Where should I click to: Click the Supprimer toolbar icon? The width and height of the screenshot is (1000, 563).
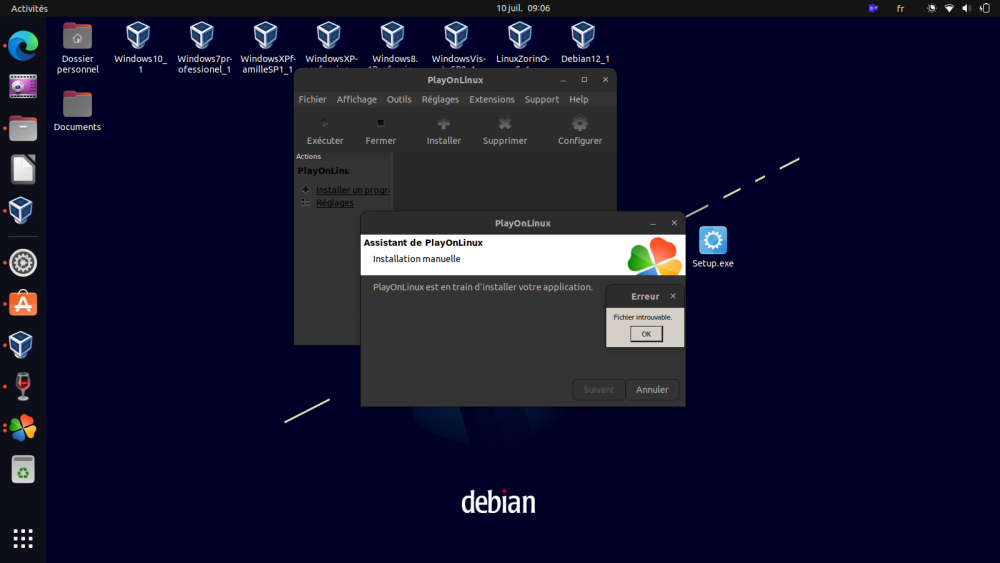point(504,123)
